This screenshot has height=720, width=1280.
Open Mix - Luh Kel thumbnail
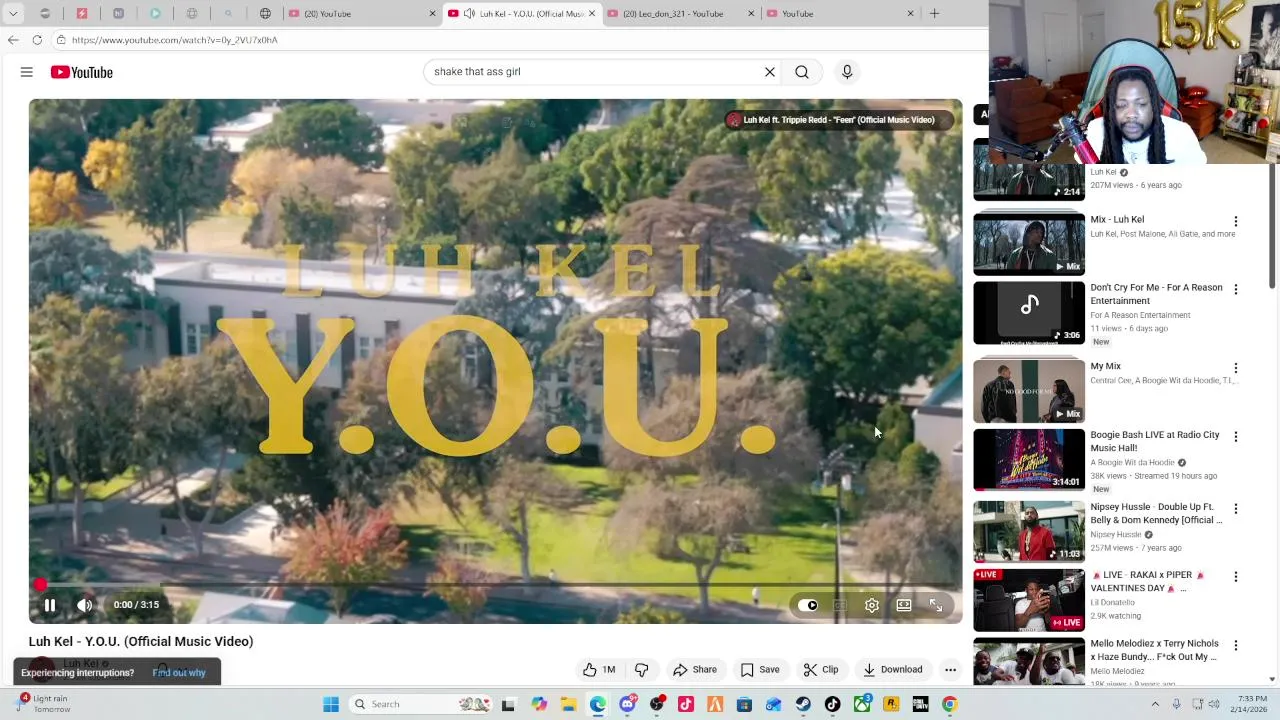coord(1029,244)
